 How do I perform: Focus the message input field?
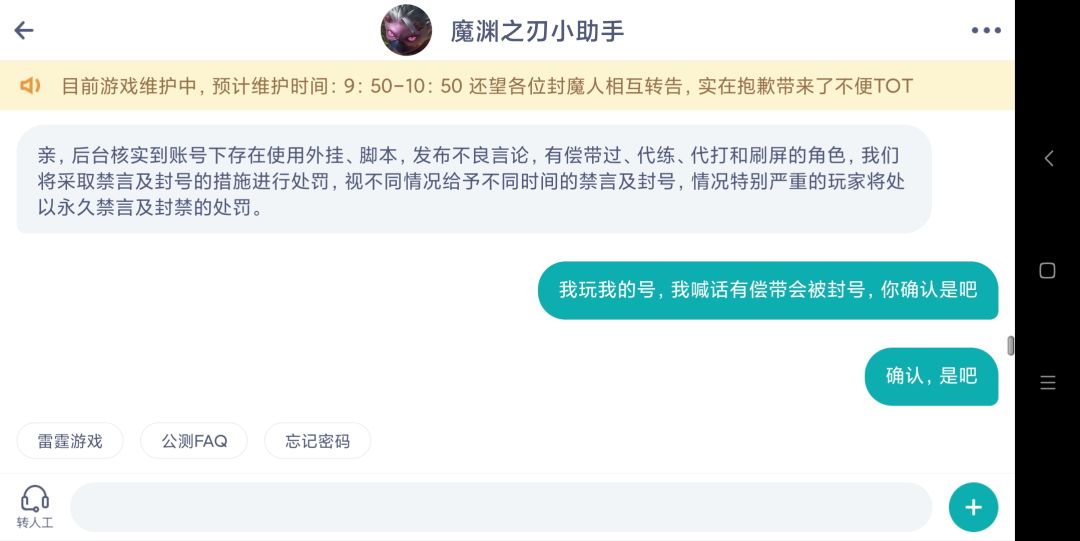(500, 507)
